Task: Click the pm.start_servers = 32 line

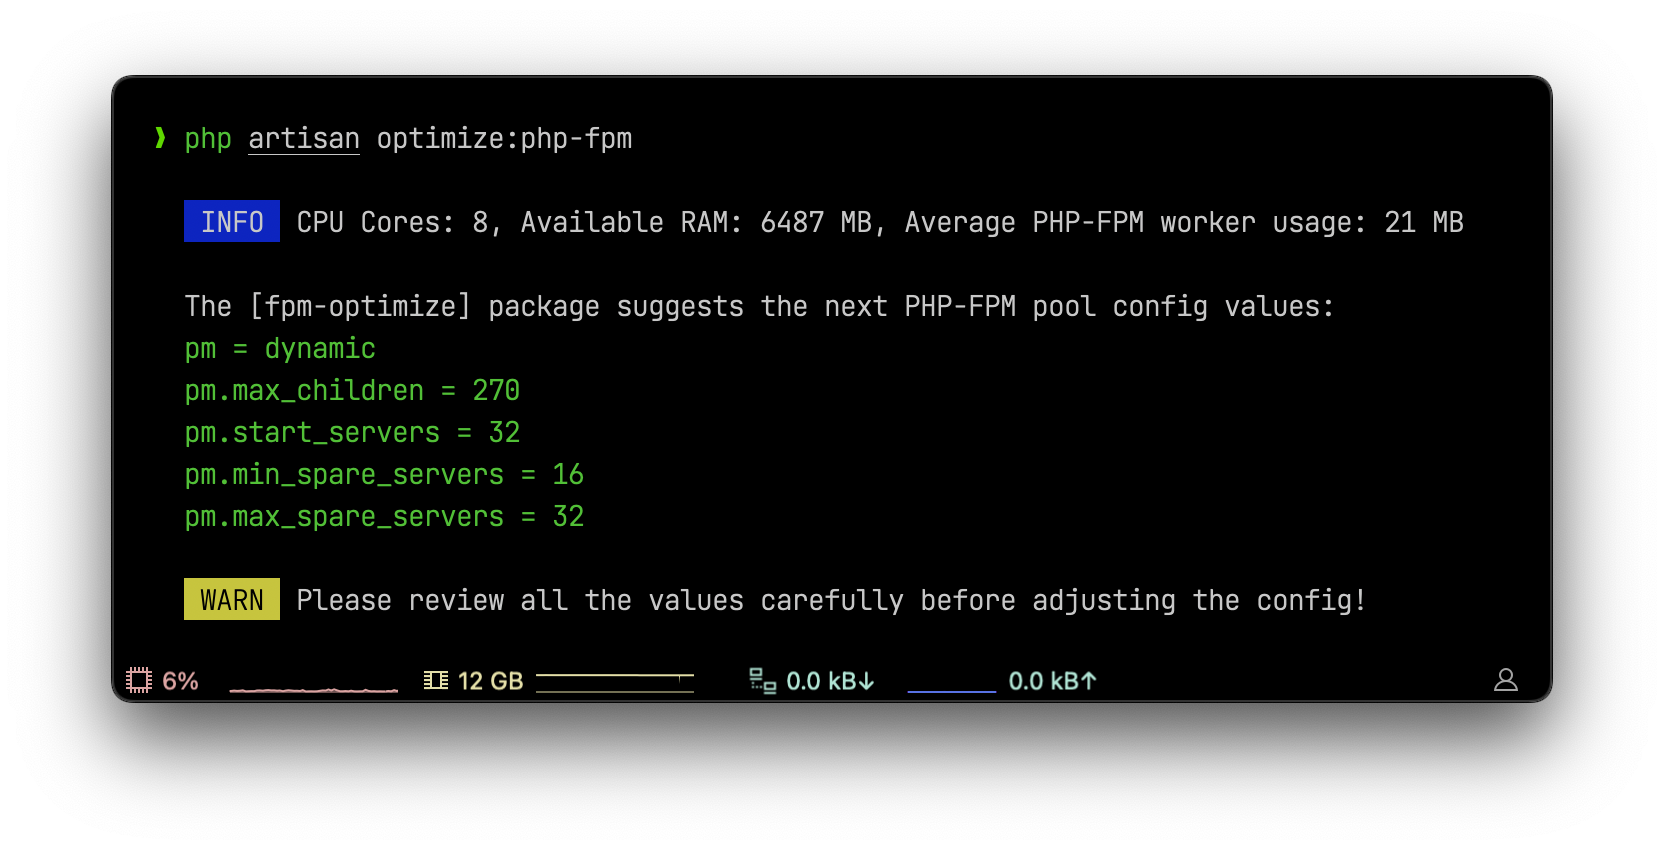Action: (x=352, y=433)
